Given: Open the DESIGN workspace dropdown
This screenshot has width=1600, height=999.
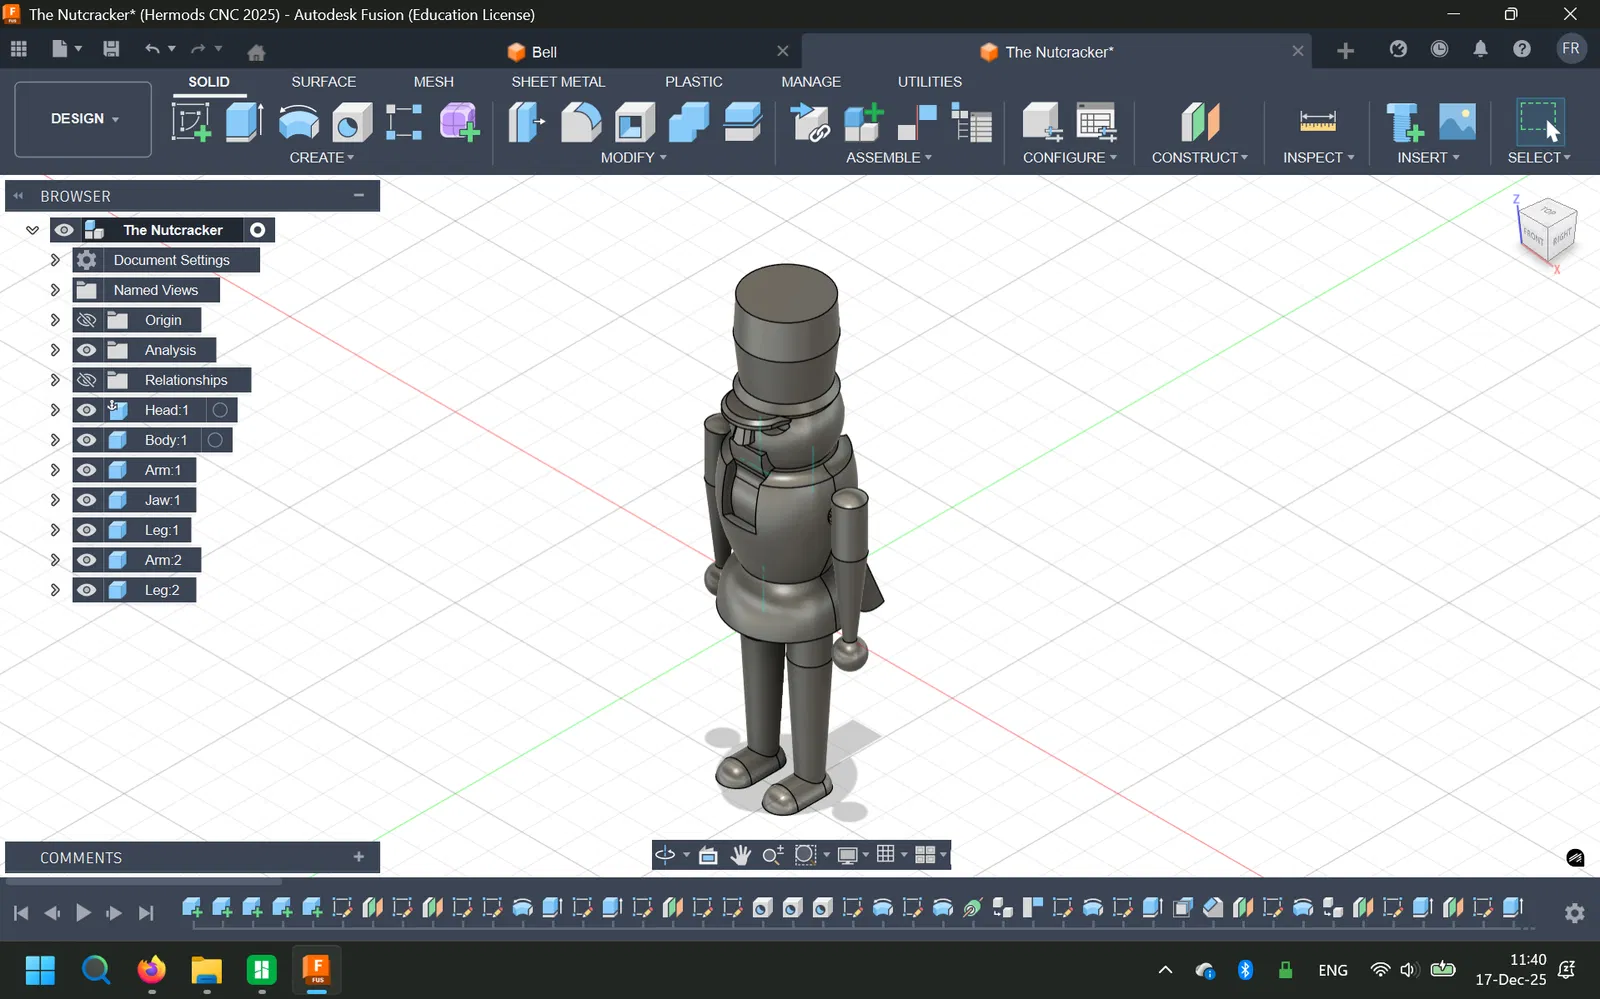Looking at the screenshot, I should coord(83,119).
